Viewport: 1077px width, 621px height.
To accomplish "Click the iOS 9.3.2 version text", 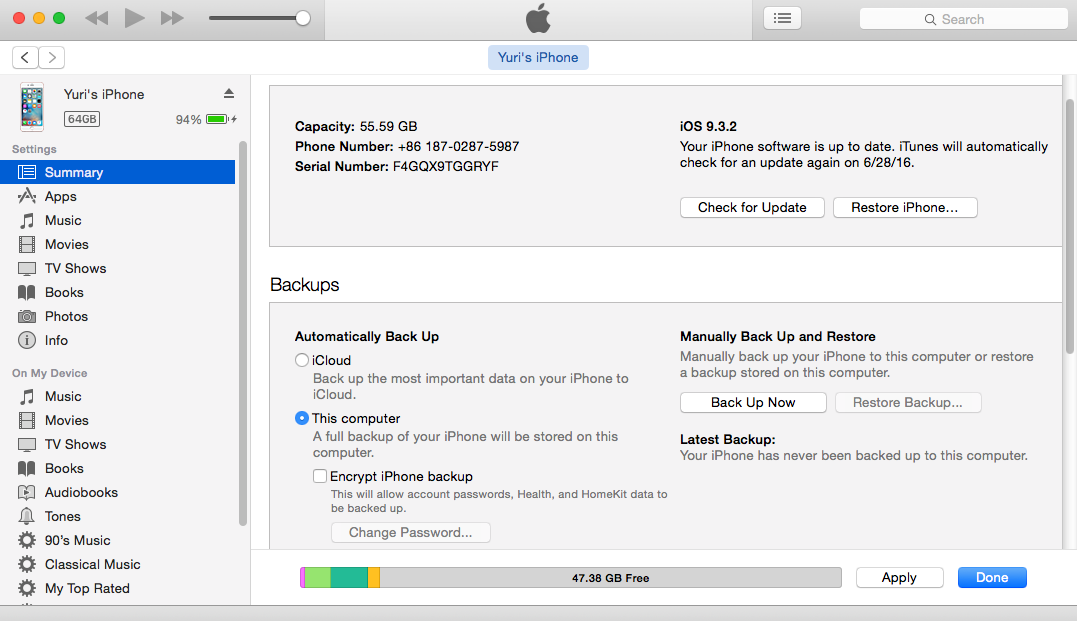I will (708, 126).
